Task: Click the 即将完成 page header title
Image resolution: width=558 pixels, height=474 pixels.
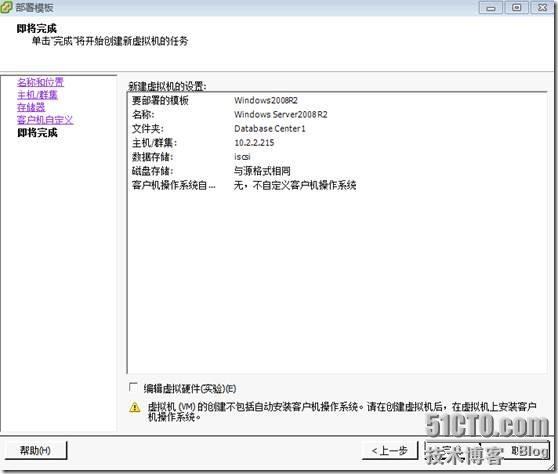Action: 37,28
